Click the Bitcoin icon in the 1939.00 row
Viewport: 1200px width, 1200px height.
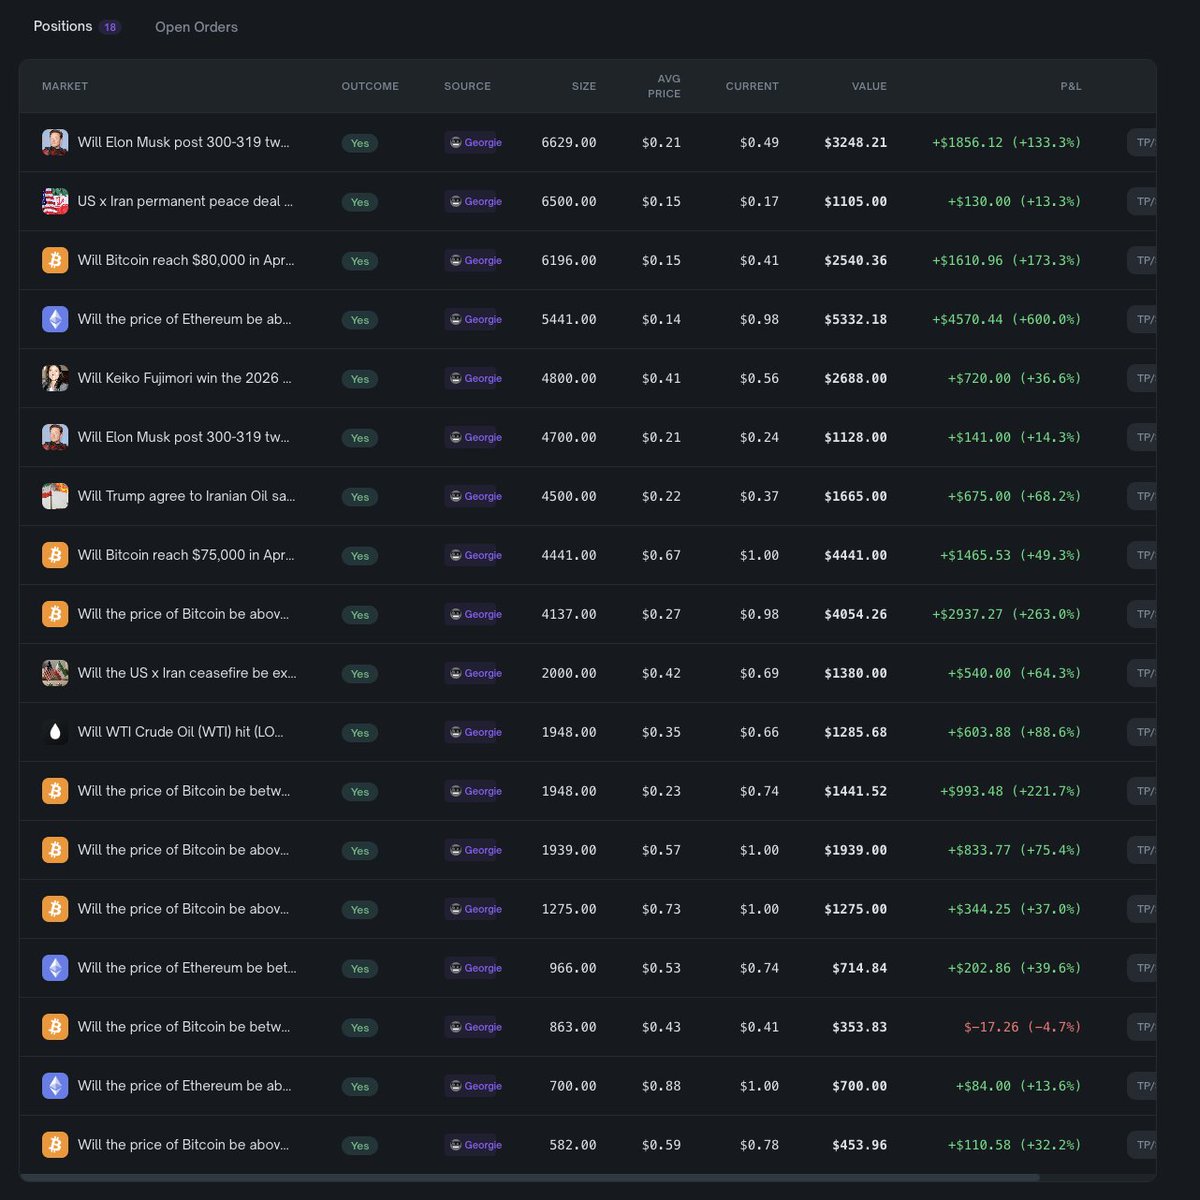[x=55, y=850]
